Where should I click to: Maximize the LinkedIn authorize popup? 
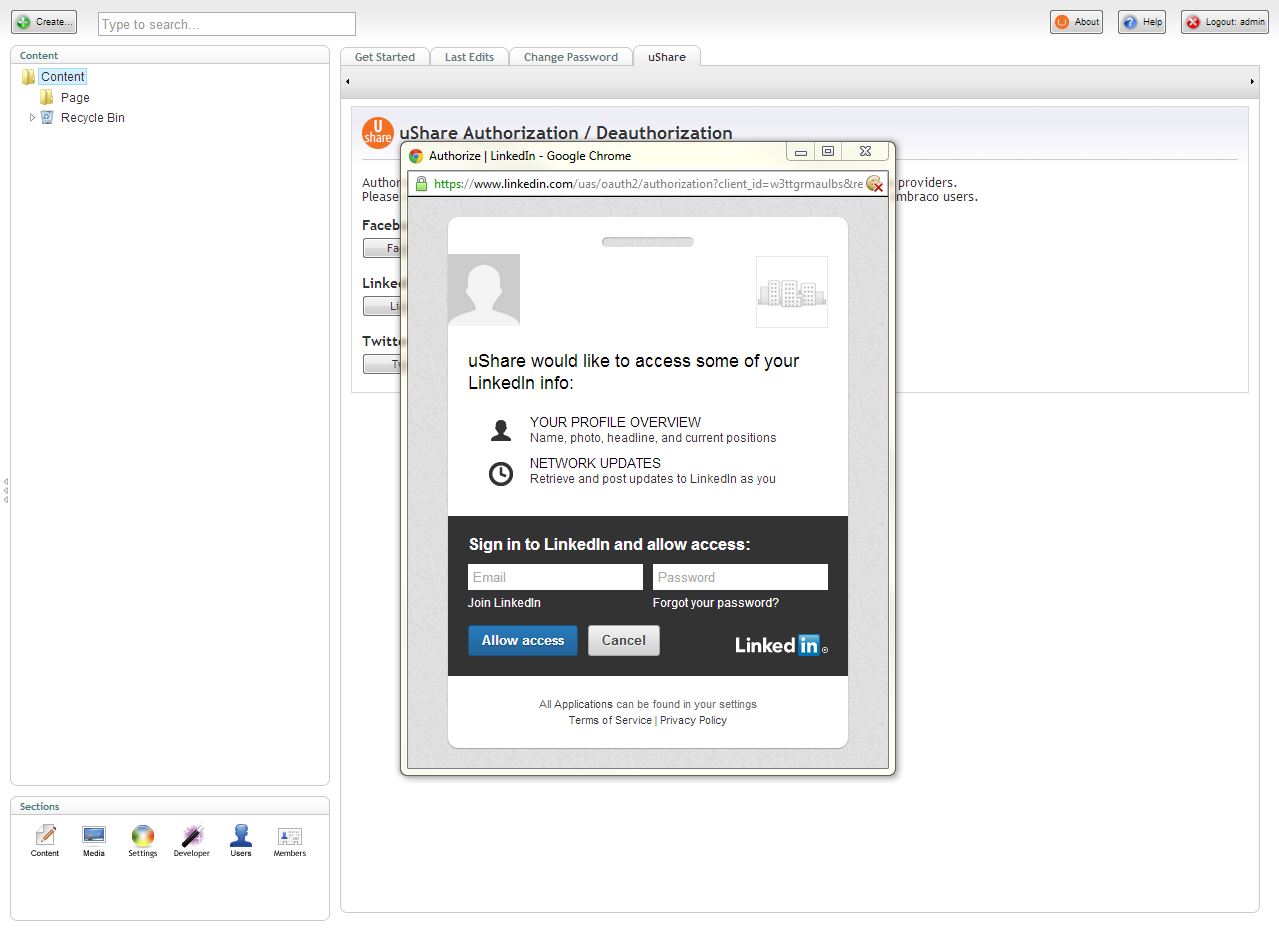(828, 152)
